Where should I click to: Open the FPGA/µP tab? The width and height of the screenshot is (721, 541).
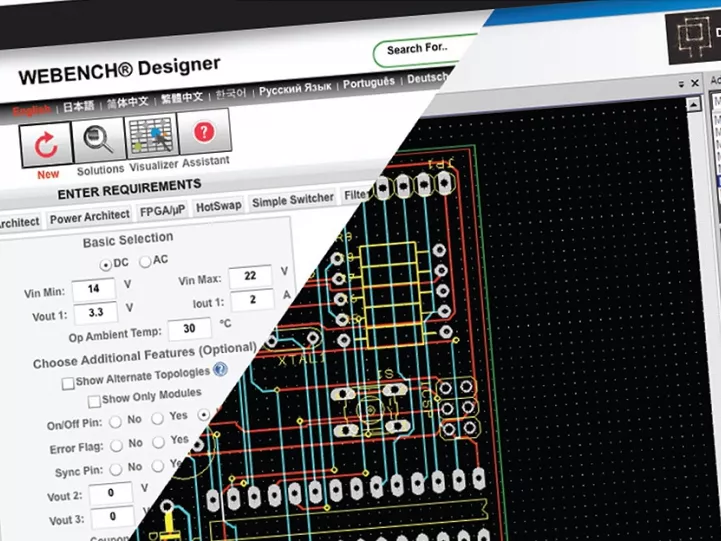tap(162, 211)
